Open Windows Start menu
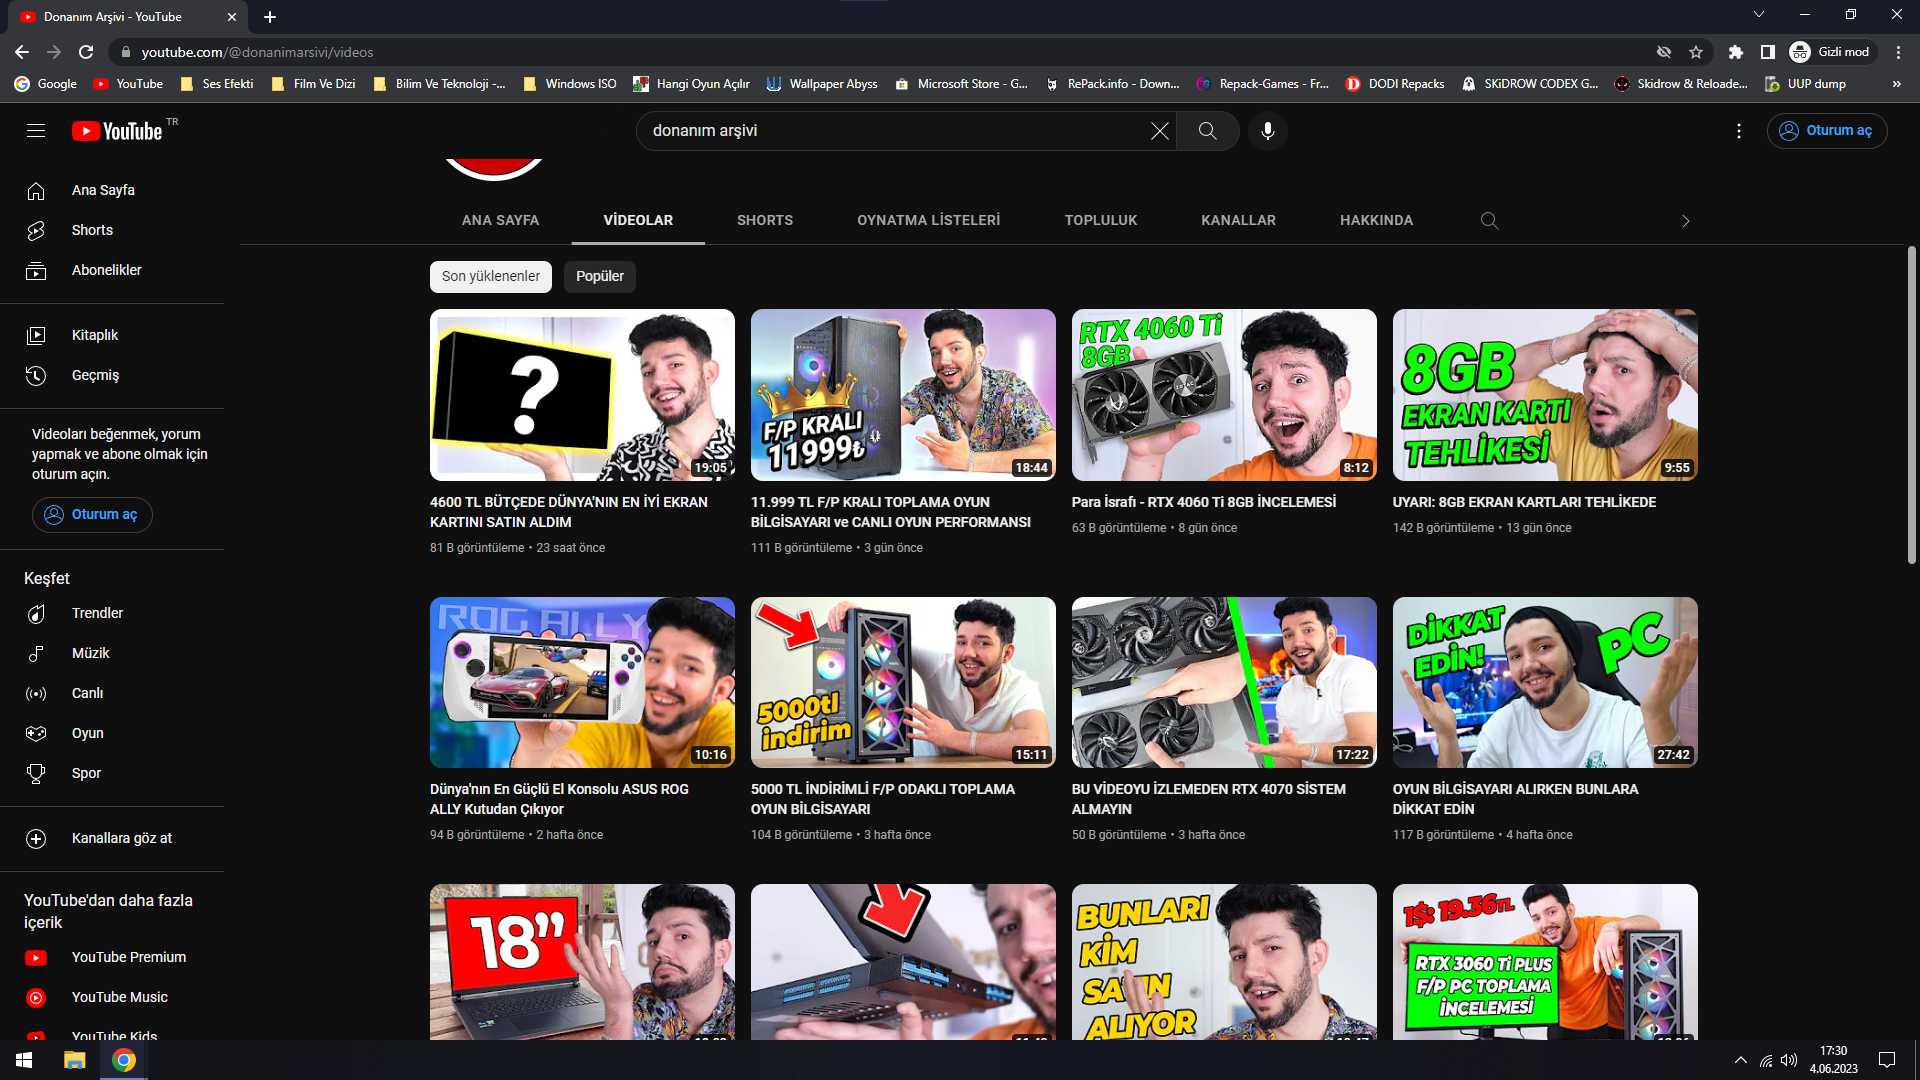Viewport: 1920px width, 1080px height. coord(24,1060)
